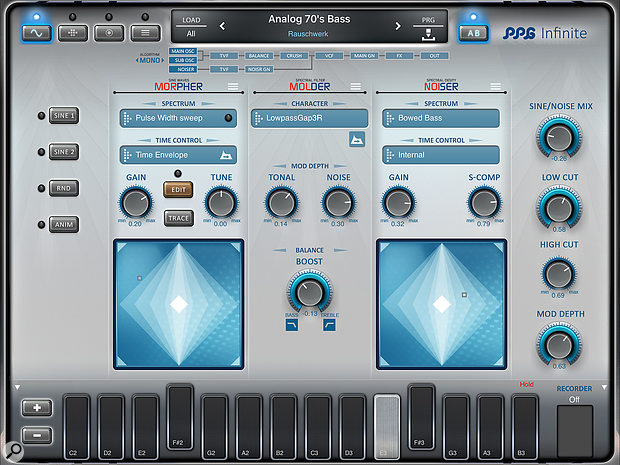Select SUB OSC in signal flow

tap(183, 60)
